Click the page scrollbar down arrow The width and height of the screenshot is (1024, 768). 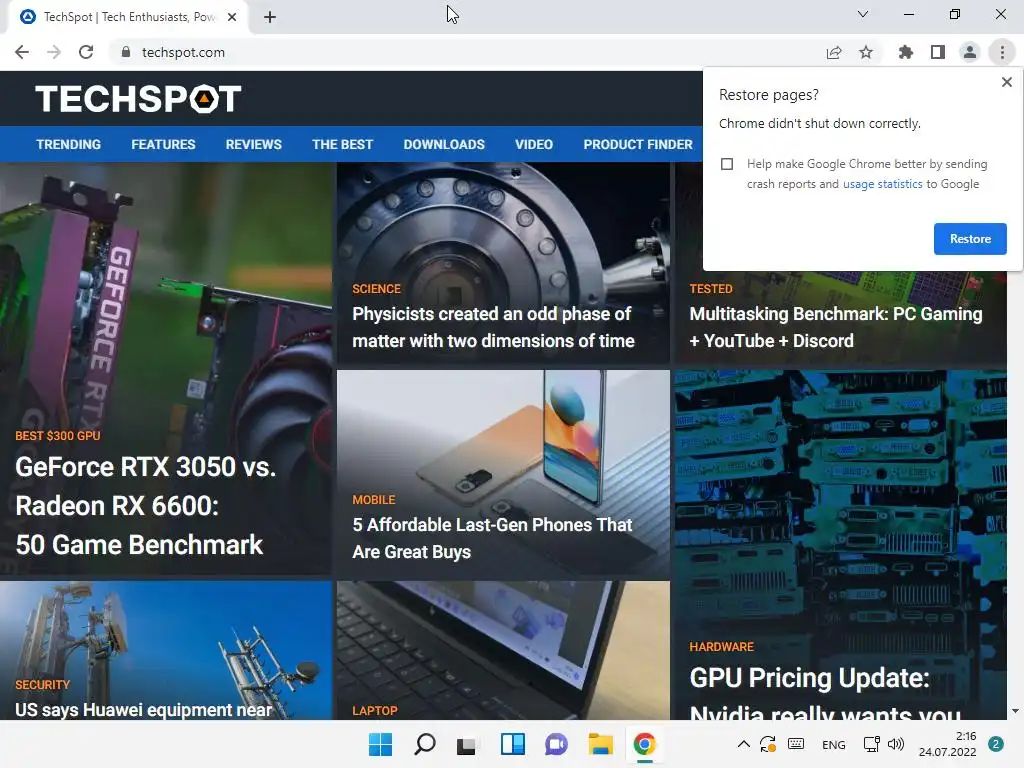click(1015, 711)
